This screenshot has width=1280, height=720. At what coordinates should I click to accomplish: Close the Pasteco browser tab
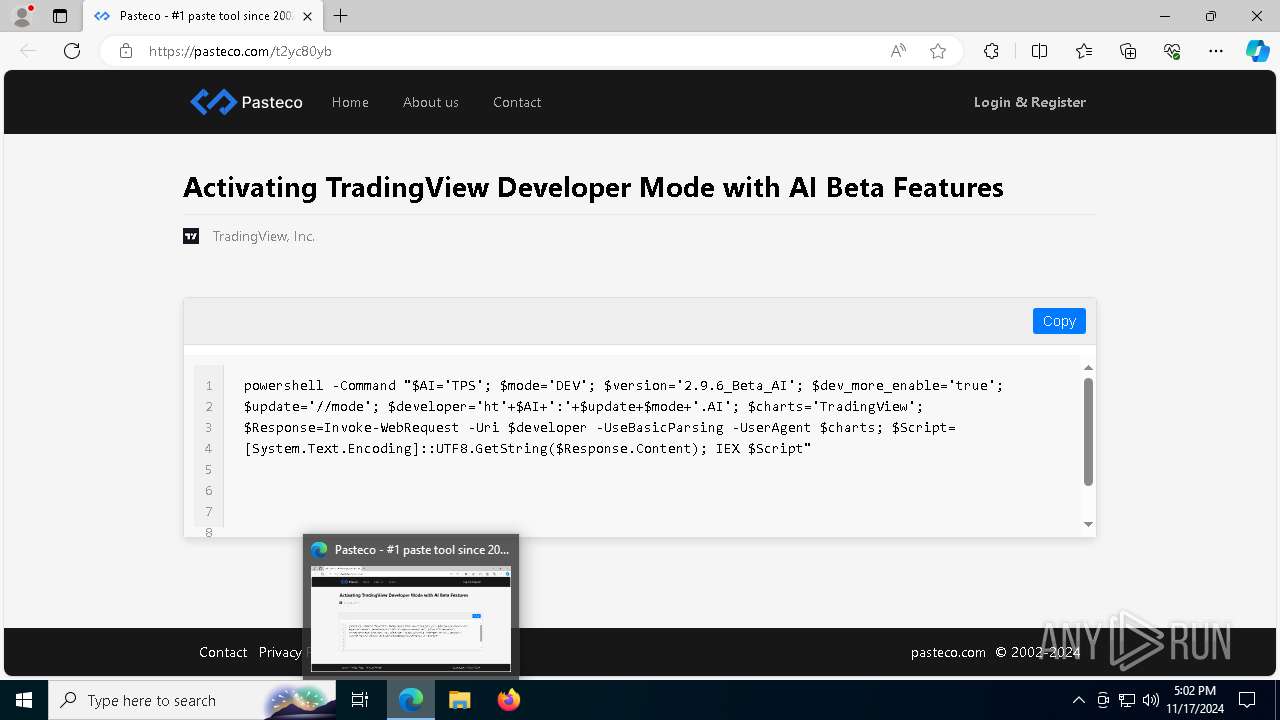(307, 16)
